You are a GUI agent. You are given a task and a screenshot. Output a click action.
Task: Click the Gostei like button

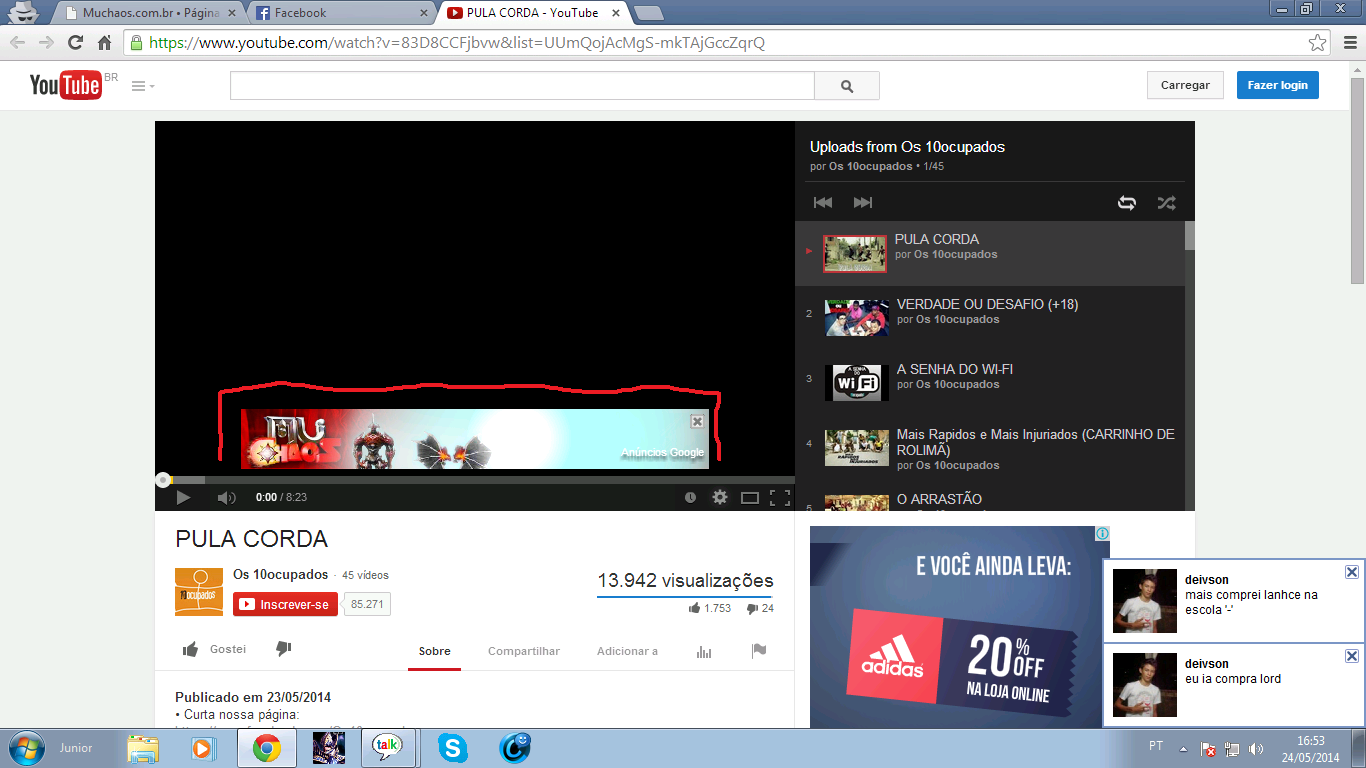[x=214, y=650]
